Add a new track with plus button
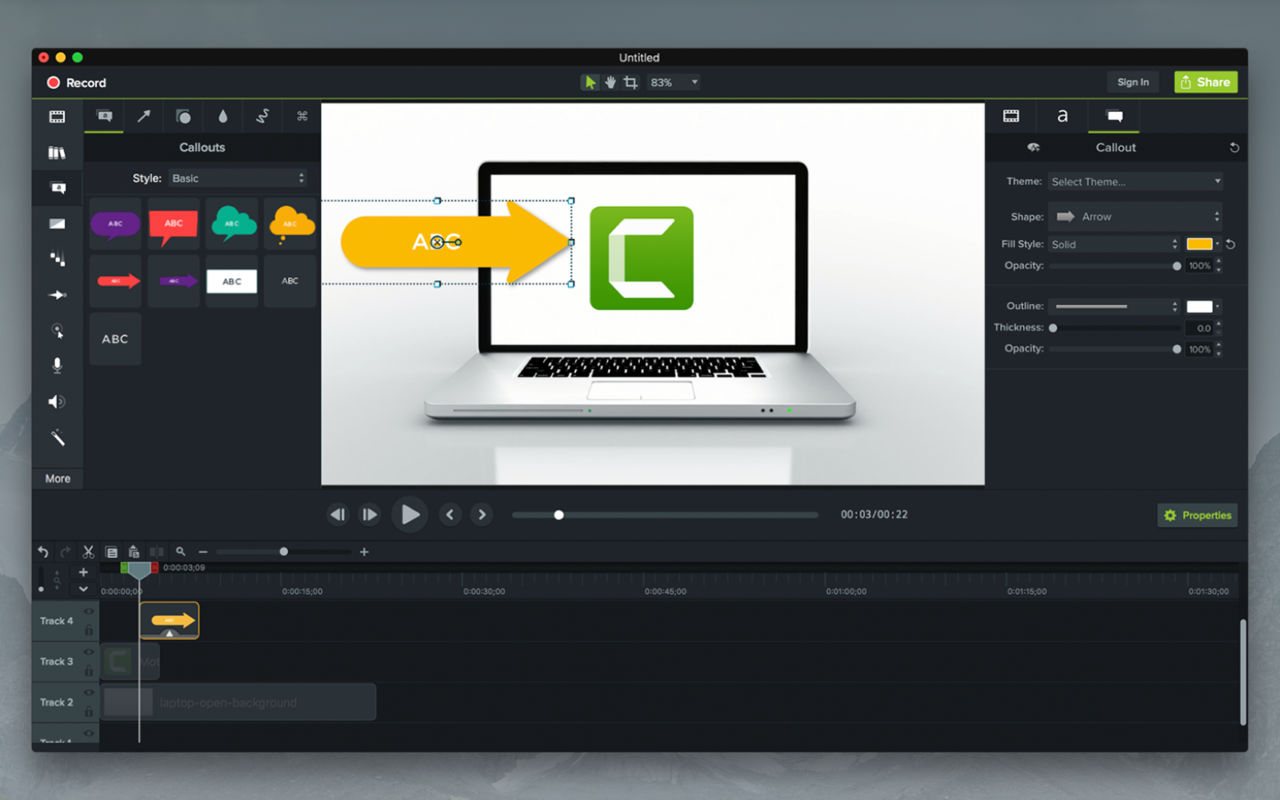This screenshot has width=1280, height=800. (83, 572)
